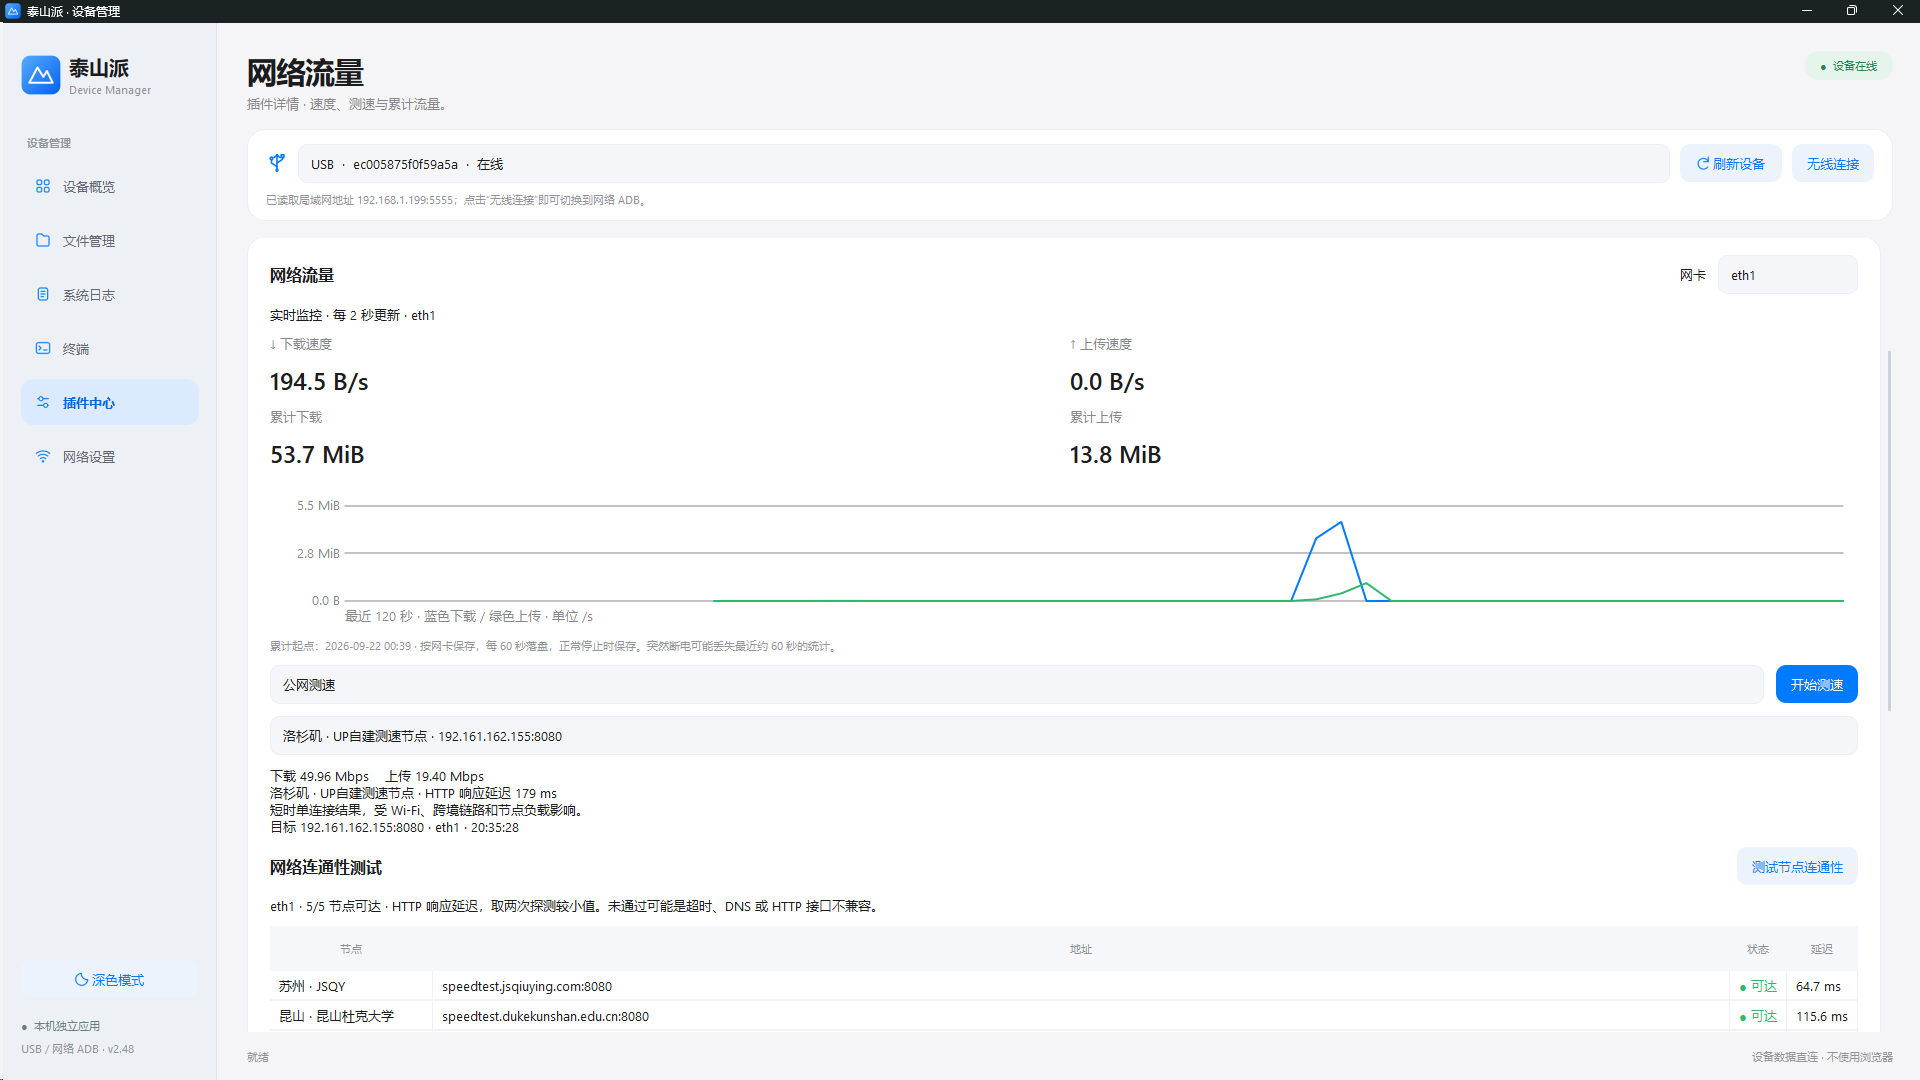Click the 64.7 ms latency value
Viewport: 1920px width, 1080px height.
(1818, 986)
